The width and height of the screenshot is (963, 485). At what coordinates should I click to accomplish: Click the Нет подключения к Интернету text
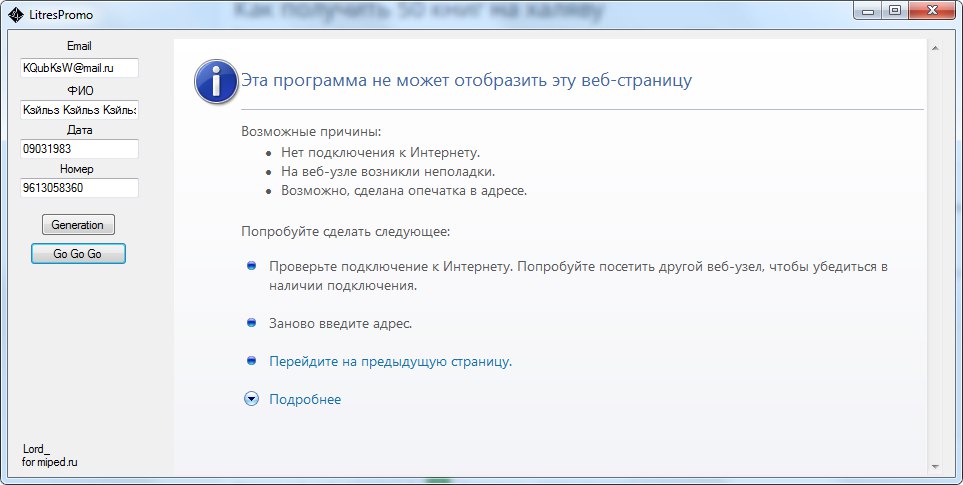380,152
